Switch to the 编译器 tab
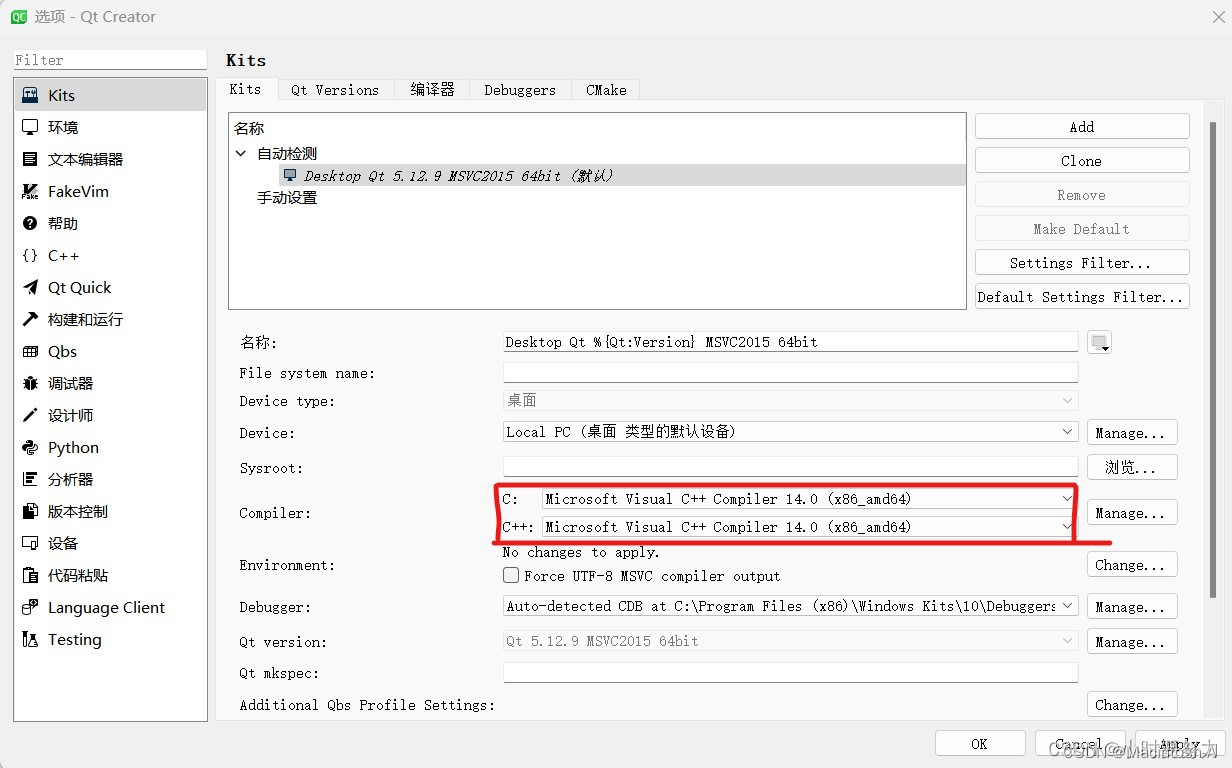Screen dimensions: 1232x768 432,90
